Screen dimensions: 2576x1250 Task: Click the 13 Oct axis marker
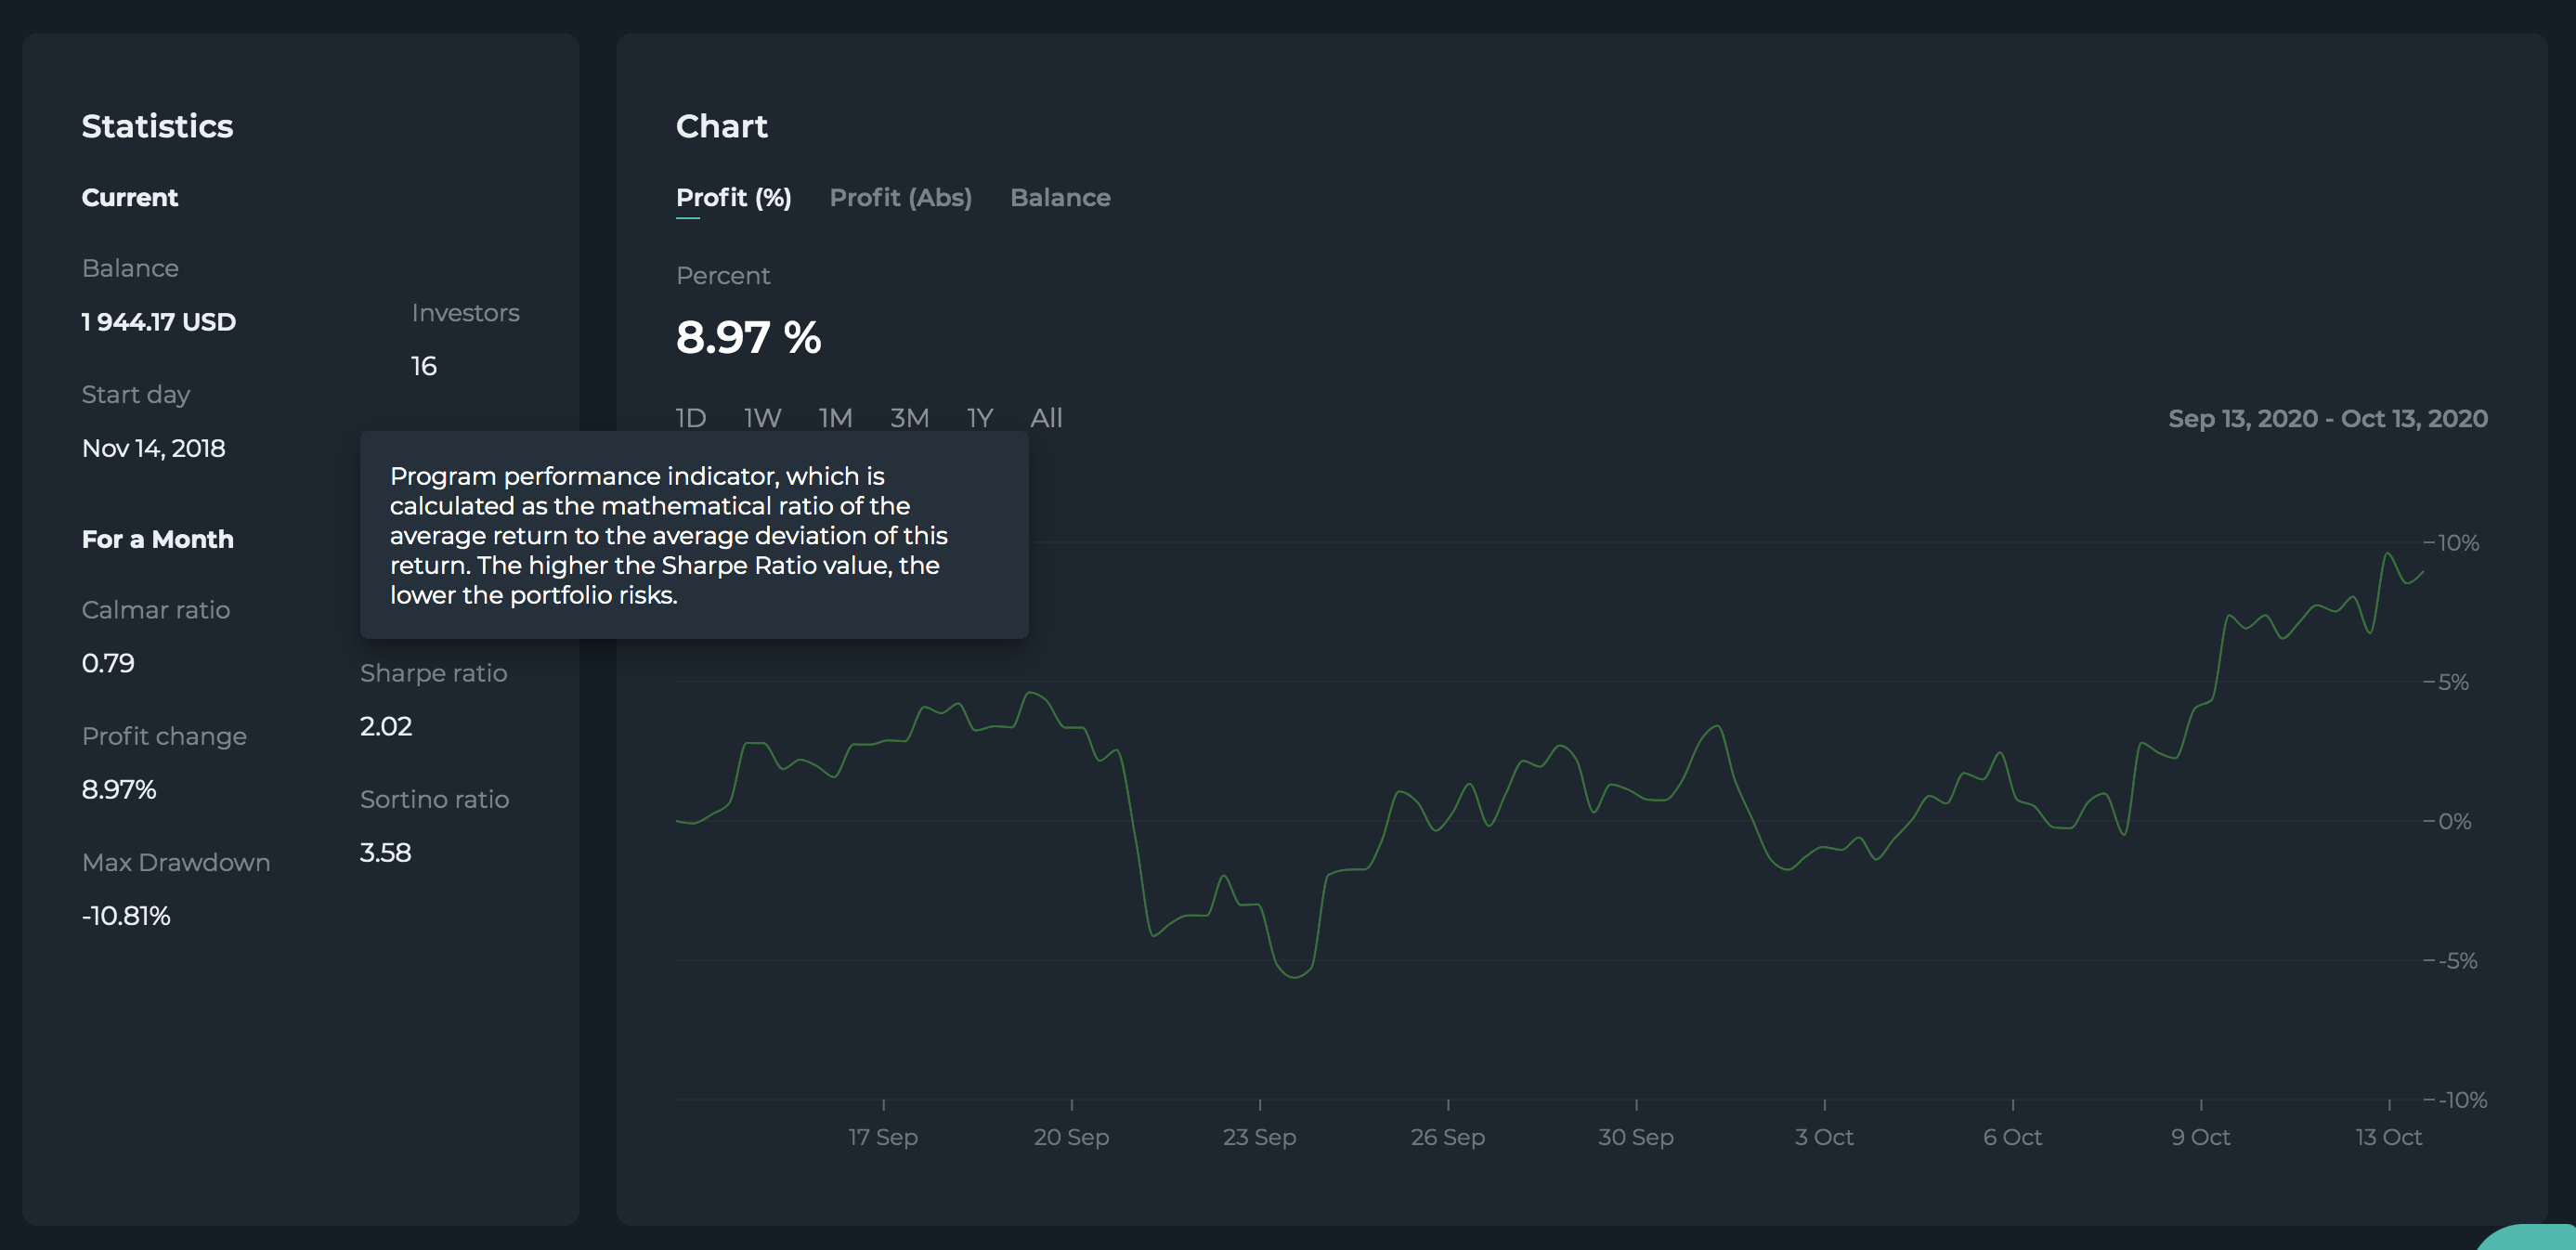2388,1137
